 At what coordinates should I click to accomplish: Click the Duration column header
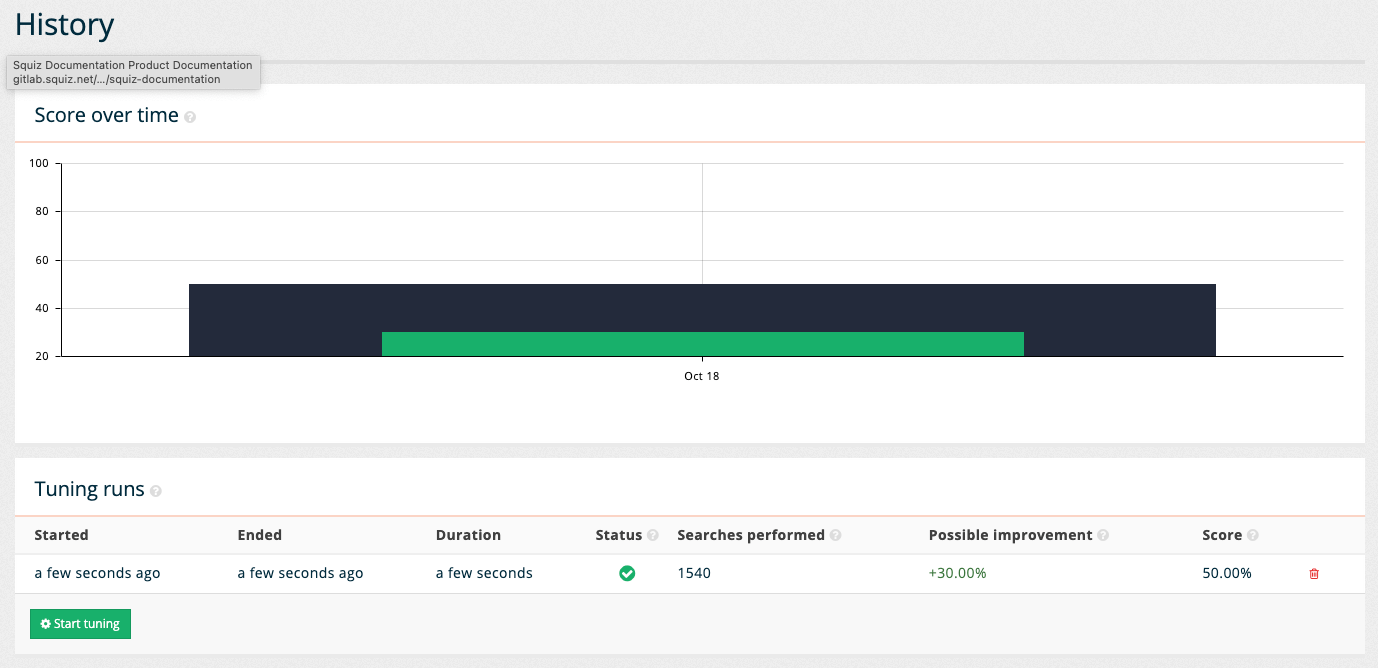[x=468, y=535]
